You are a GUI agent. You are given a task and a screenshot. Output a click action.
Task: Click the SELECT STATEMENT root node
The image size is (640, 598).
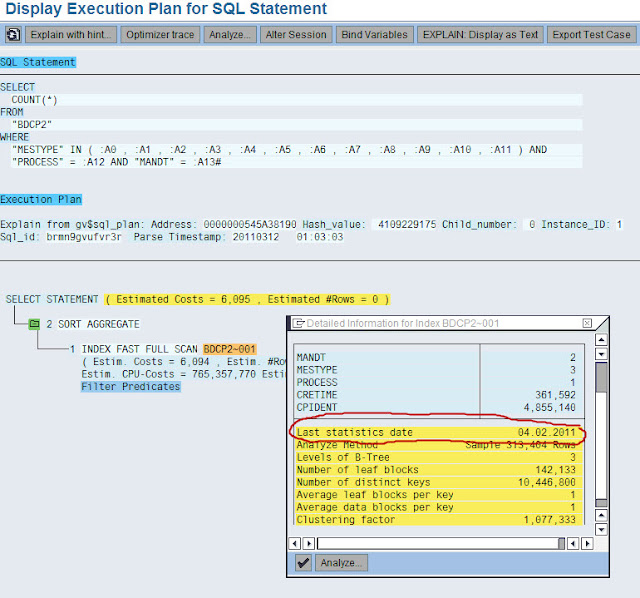click(x=52, y=299)
